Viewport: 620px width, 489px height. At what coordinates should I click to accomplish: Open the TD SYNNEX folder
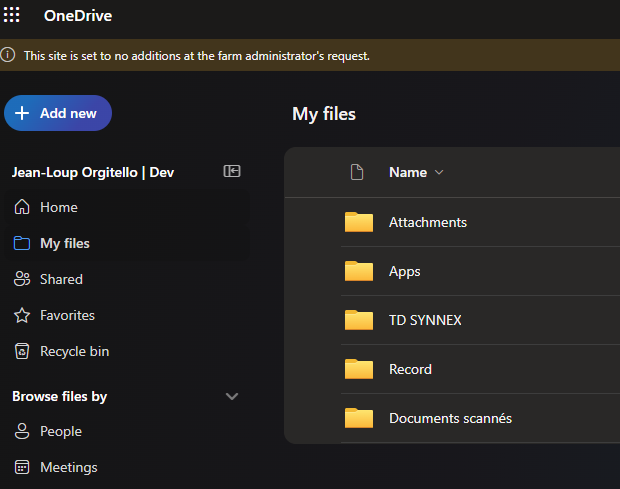[425, 320]
